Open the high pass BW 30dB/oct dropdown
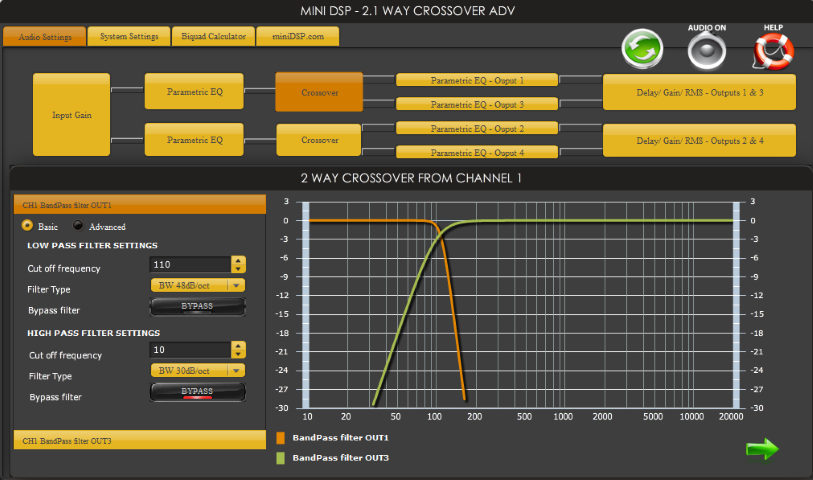Image resolution: width=813 pixels, height=480 pixels. pyautogui.click(x=198, y=370)
